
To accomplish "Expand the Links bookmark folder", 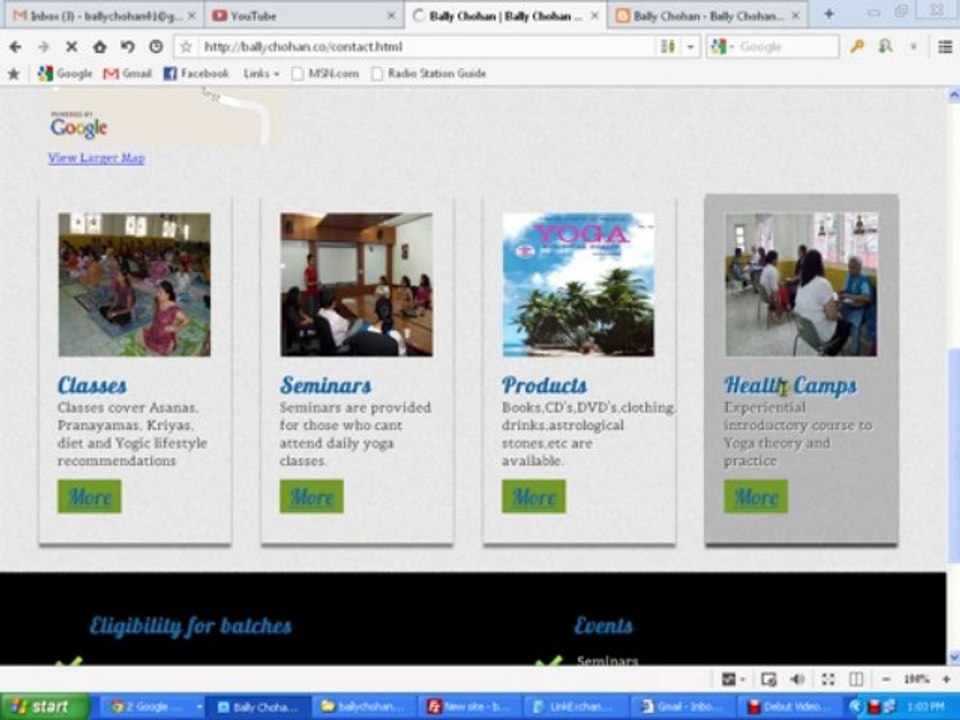I will coord(261,73).
